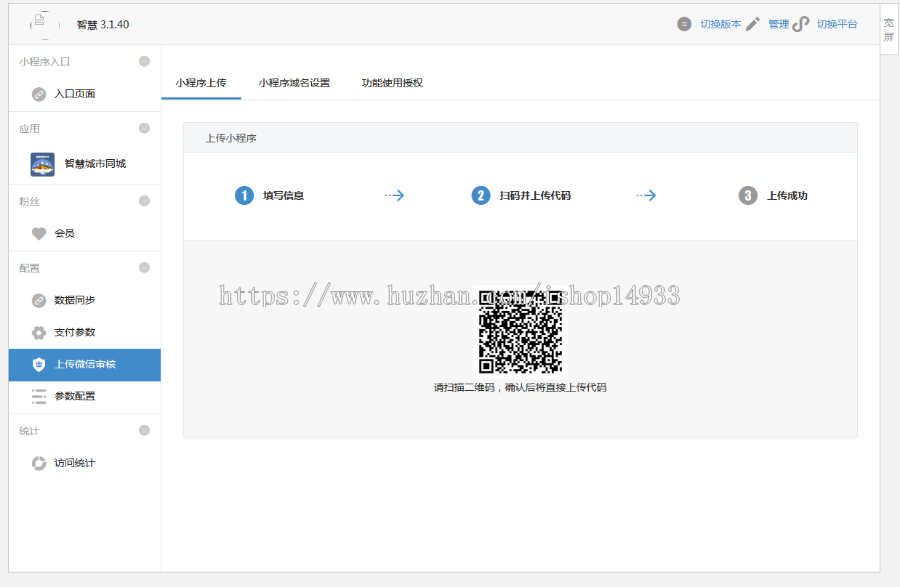Click the link icon beside 数据同步
The image size is (900, 587).
tap(38, 300)
